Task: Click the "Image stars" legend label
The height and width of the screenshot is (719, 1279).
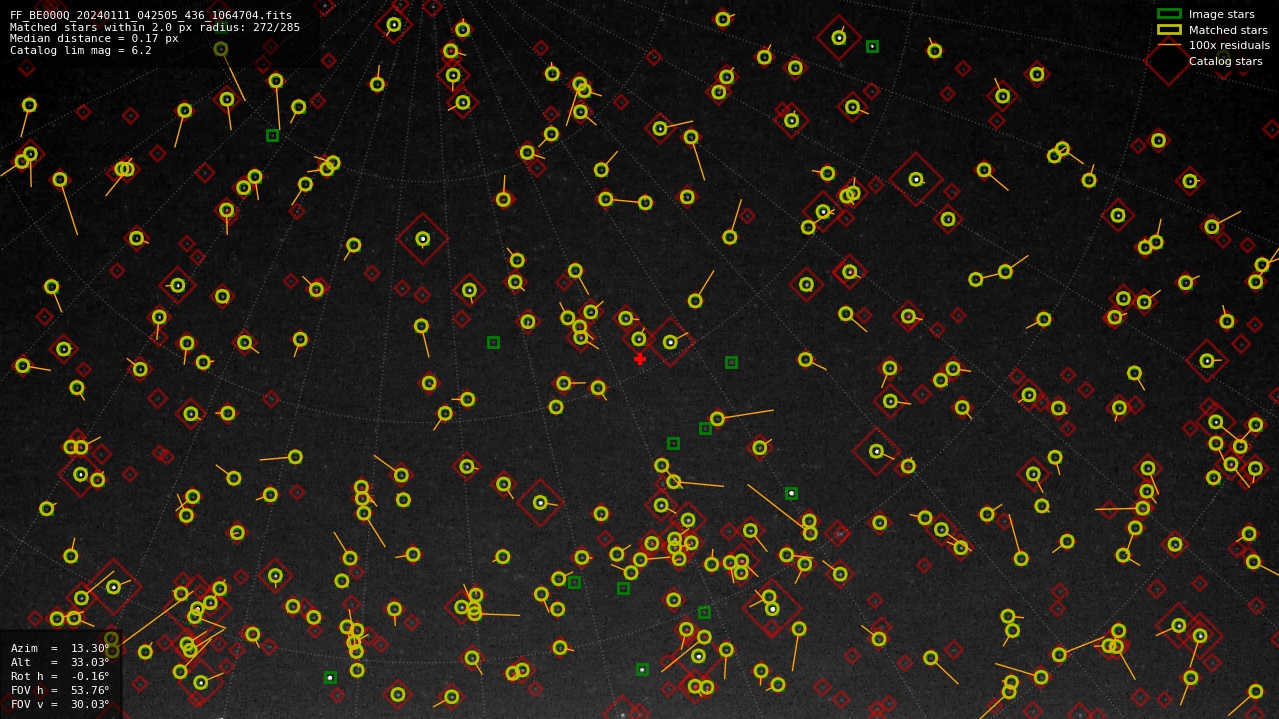Action: [x=1221, y=15]
